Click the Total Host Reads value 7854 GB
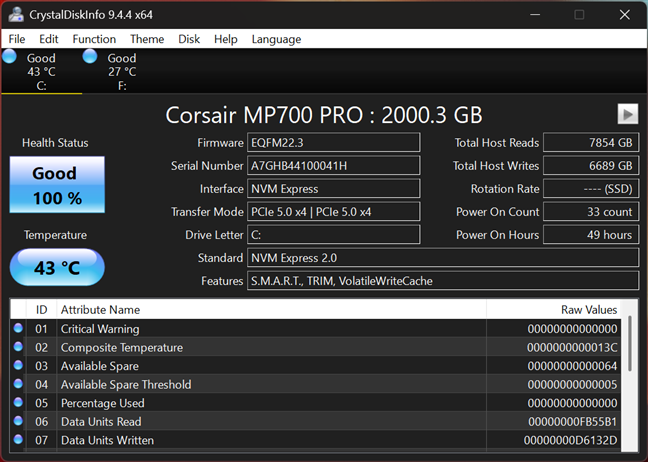648x462 pixels. click(591, 143)
